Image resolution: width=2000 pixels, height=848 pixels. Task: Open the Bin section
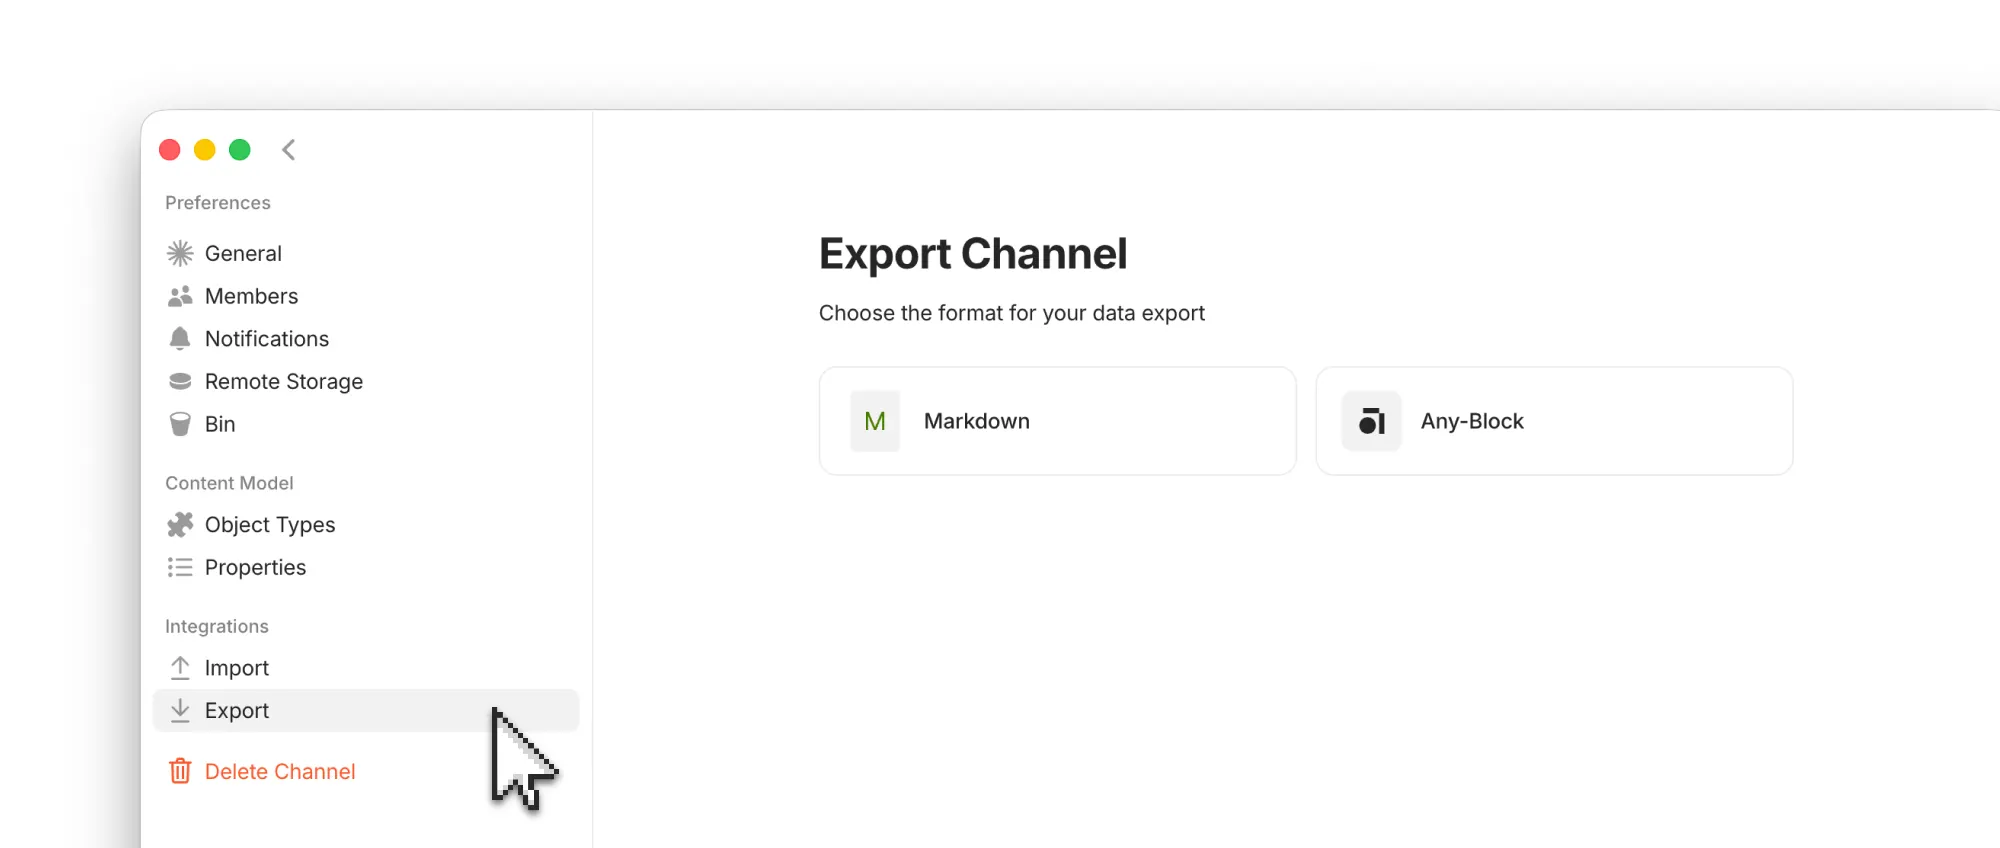(x=366, y=424)
